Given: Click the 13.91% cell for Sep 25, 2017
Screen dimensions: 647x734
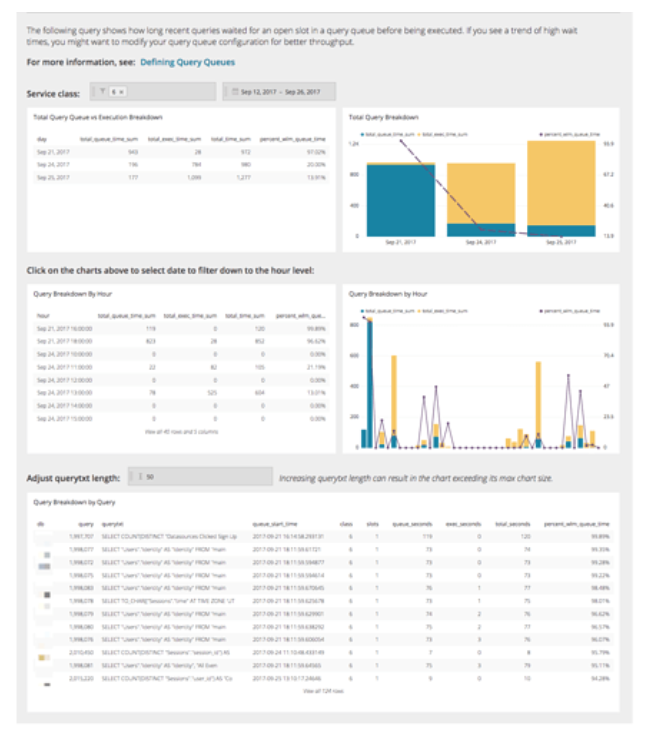Looking at the screenshot, I should [x=316, y=177].
